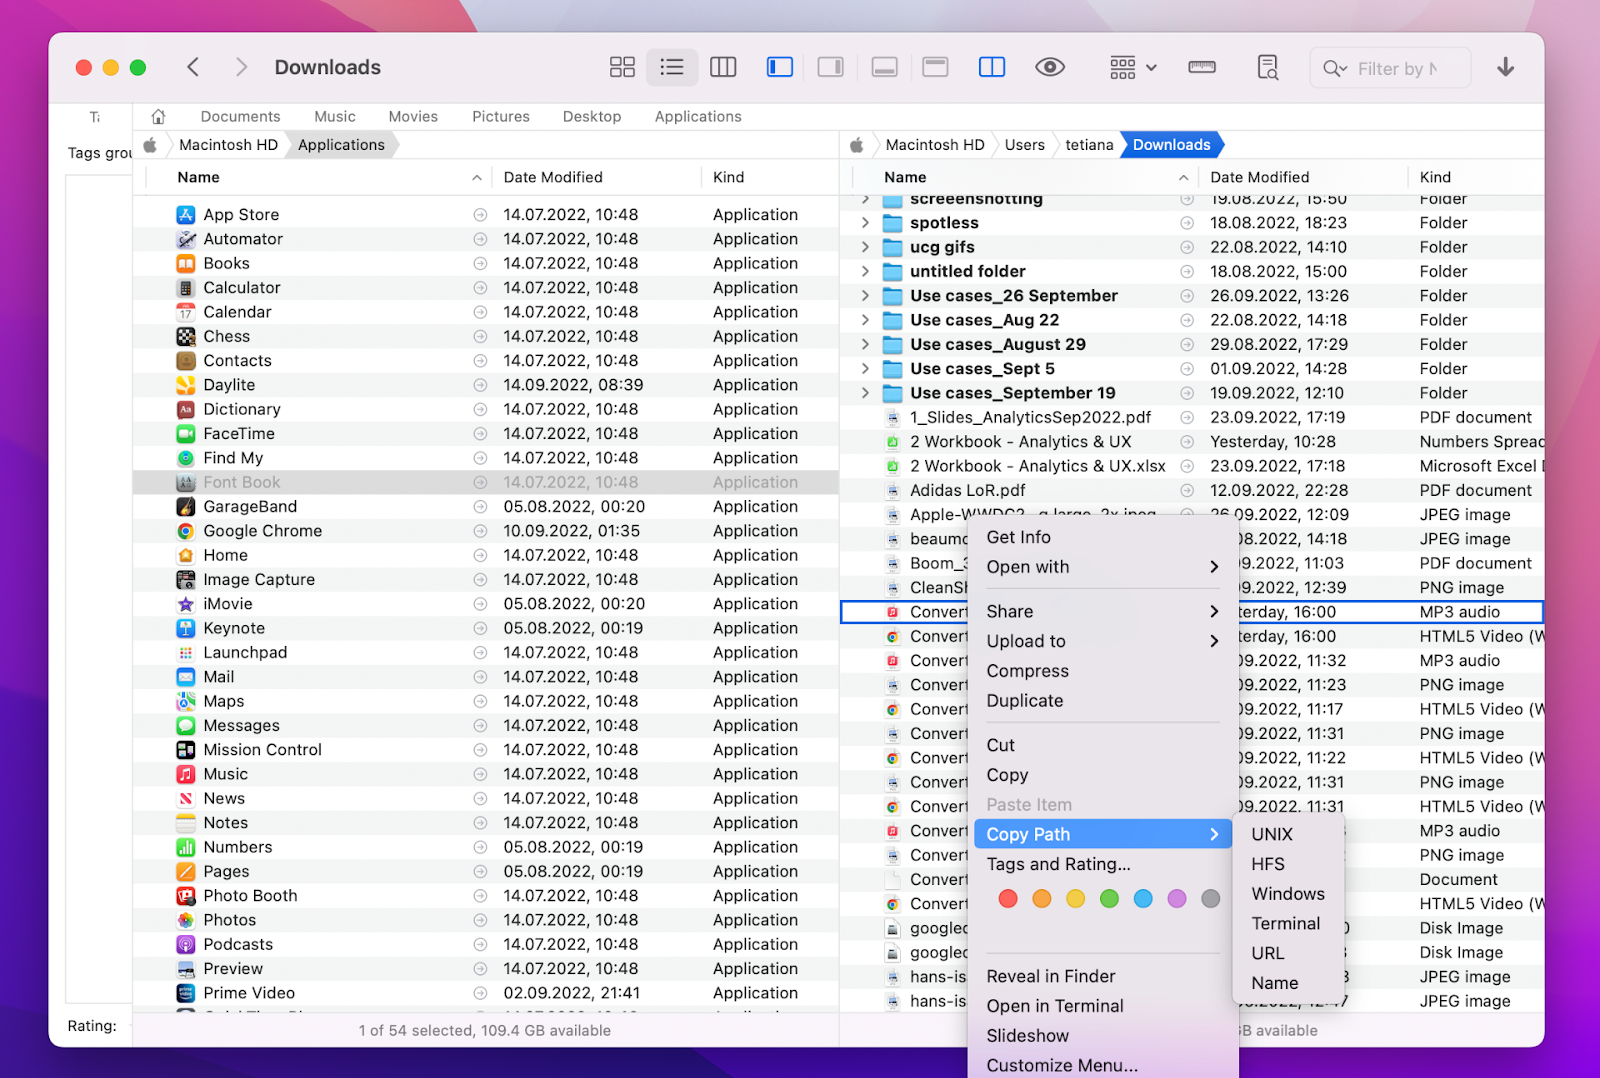This screenshot has width=1600, height=1078.
Task: Choose Reveal in Finder
Action: [1102, 976]
